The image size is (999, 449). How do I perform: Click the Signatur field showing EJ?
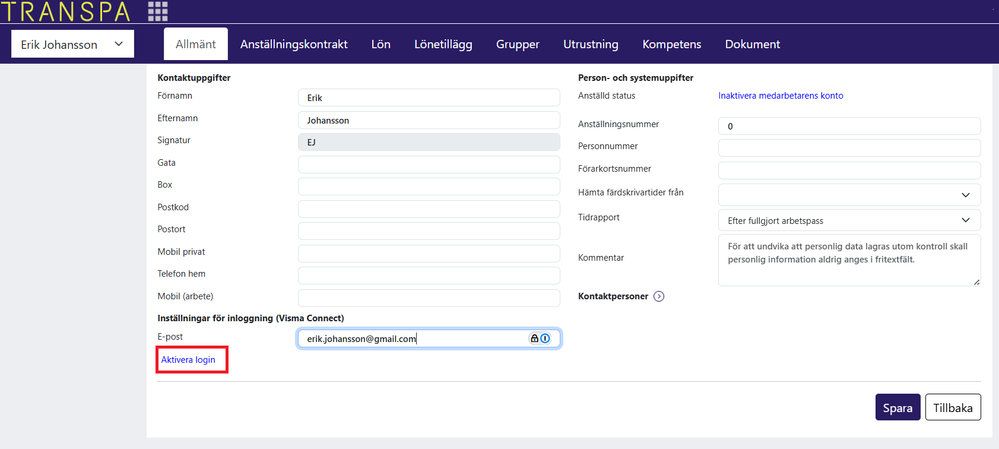click(429, 143)
